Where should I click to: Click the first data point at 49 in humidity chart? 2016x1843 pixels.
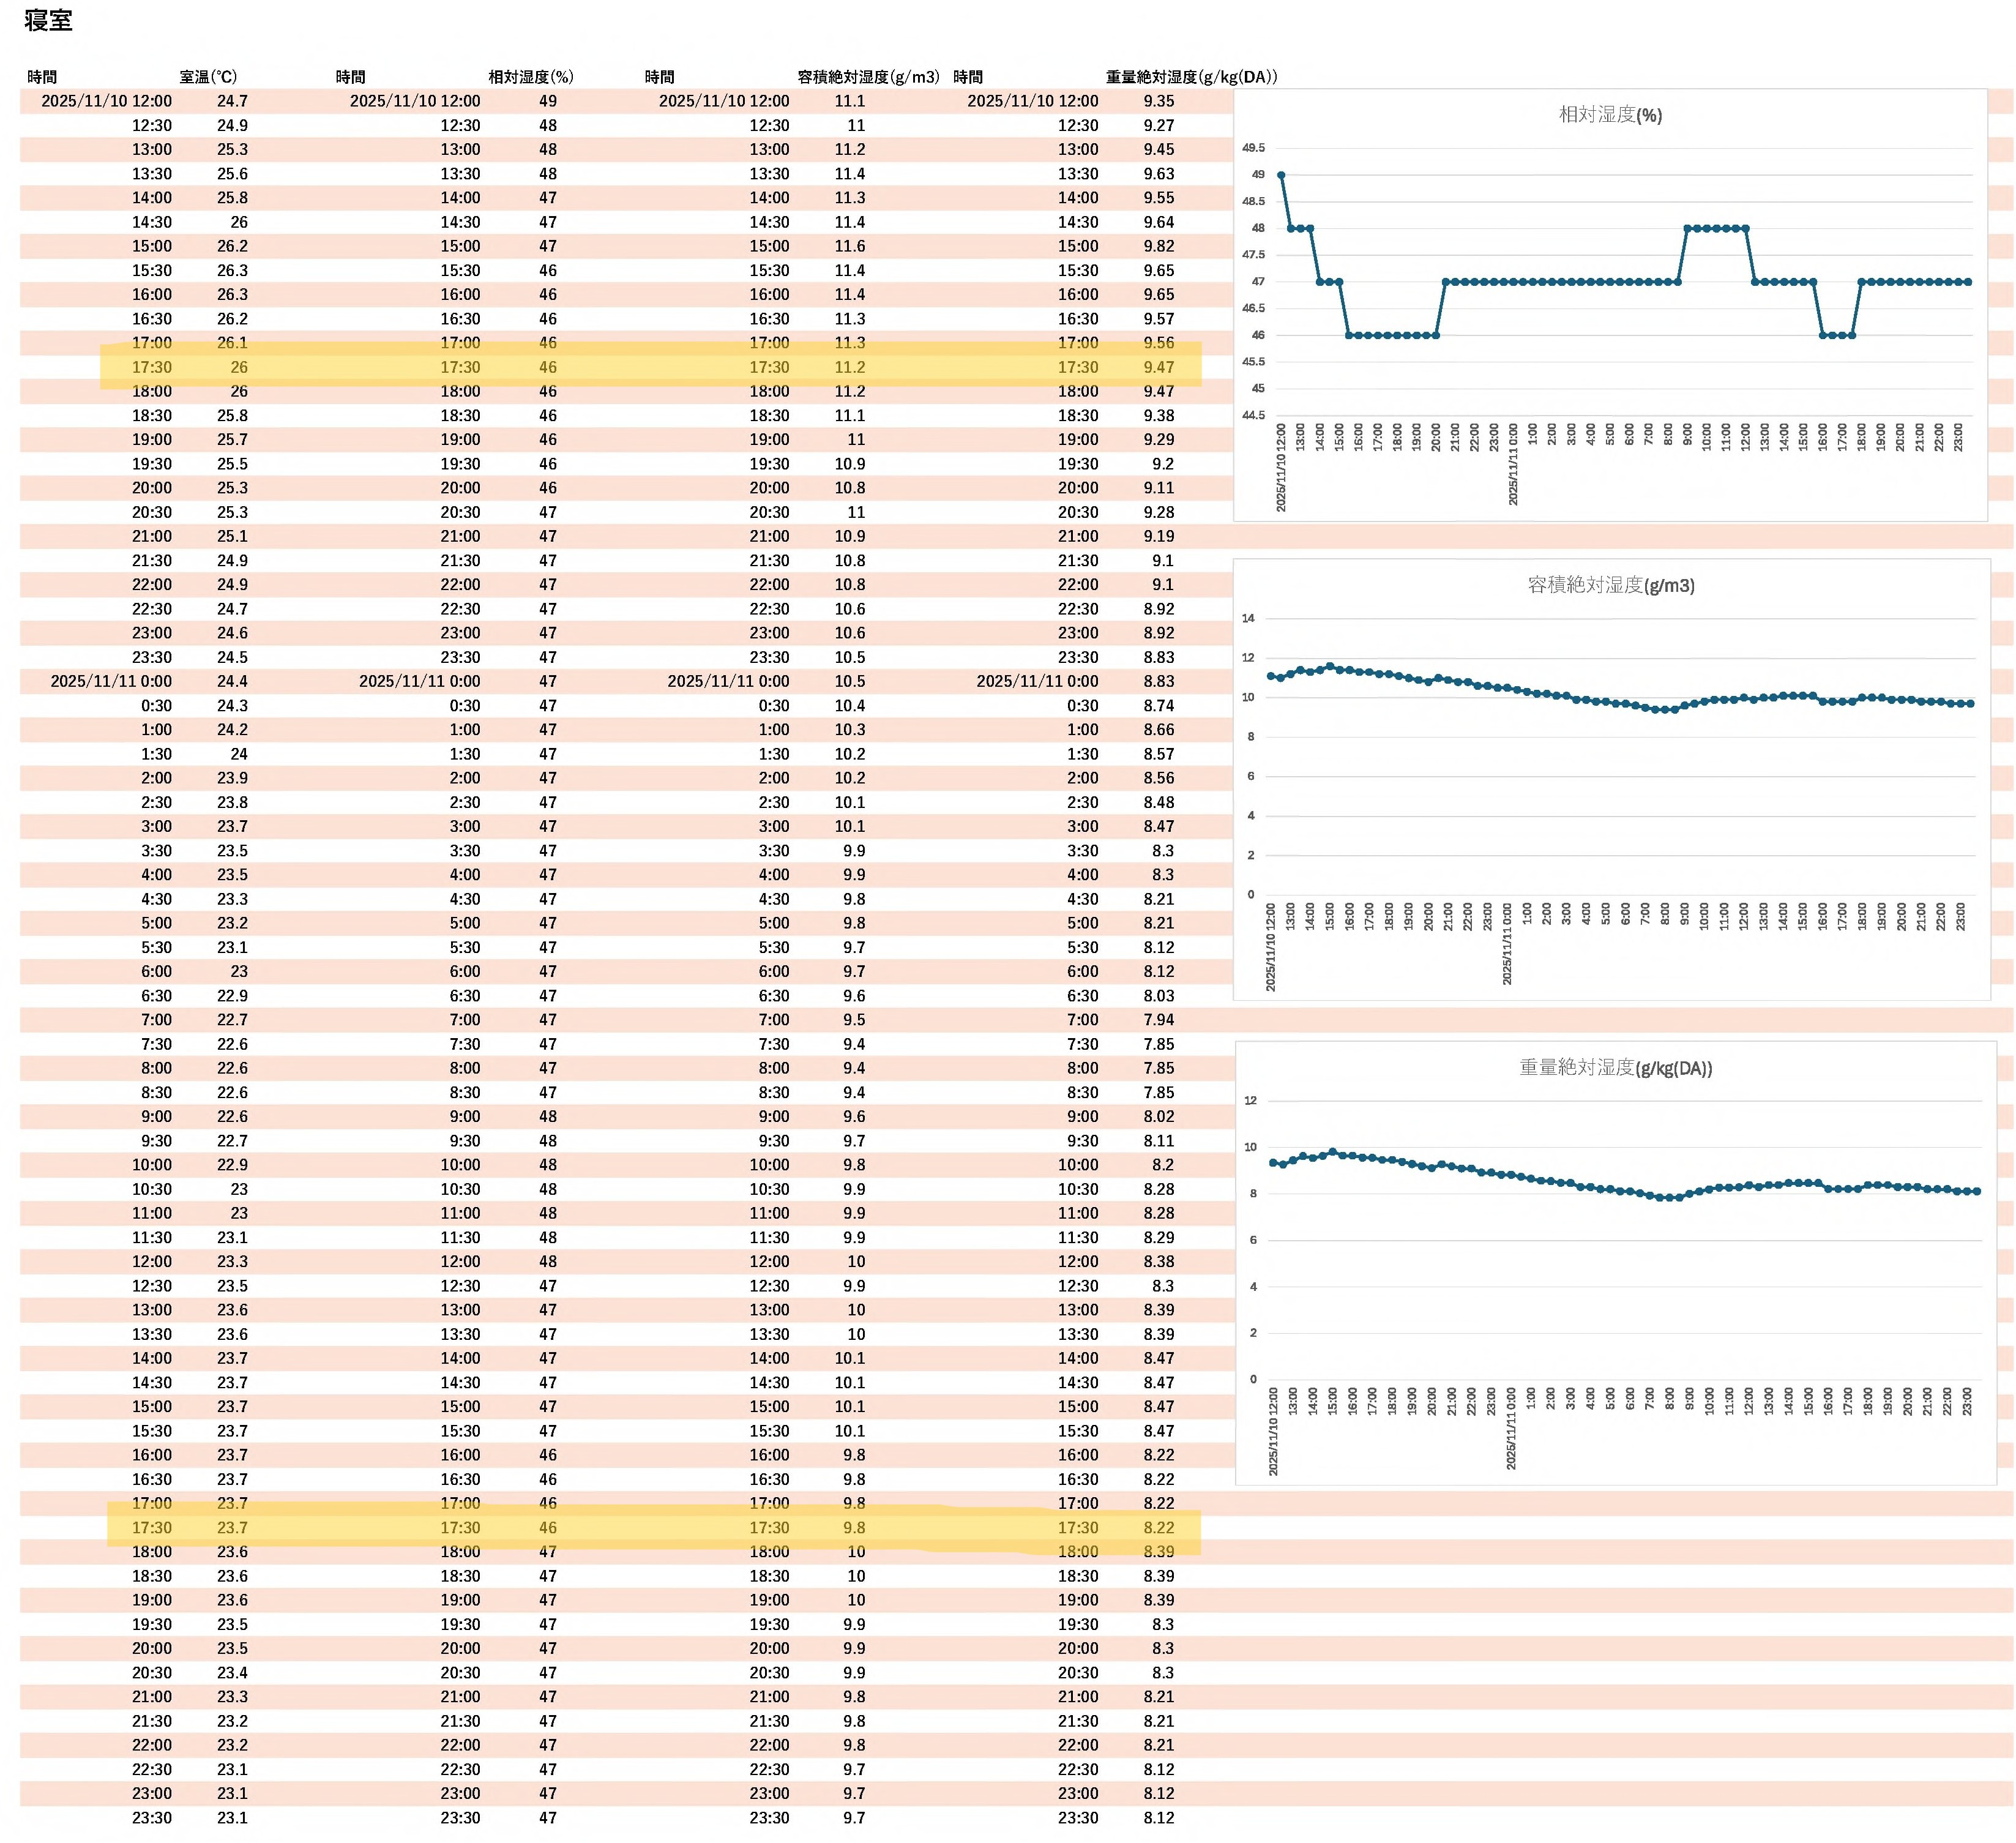(1281, 175)
